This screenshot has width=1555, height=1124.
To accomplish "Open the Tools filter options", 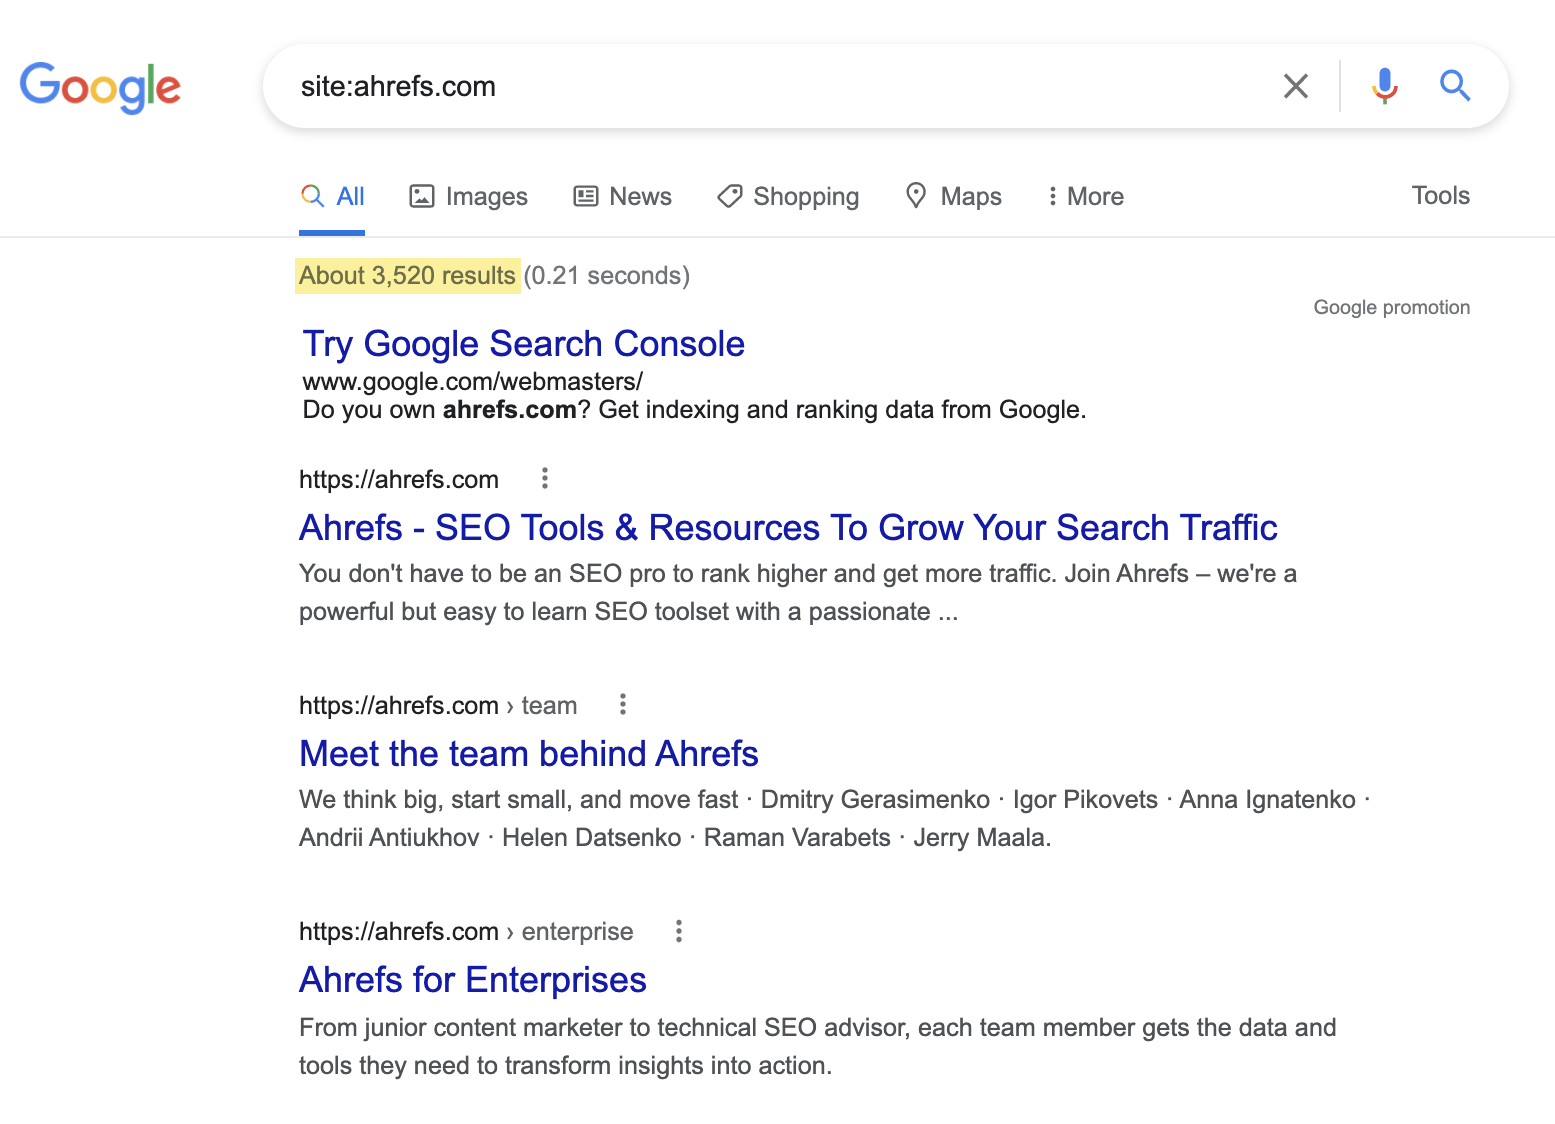I will [1440, 196].
